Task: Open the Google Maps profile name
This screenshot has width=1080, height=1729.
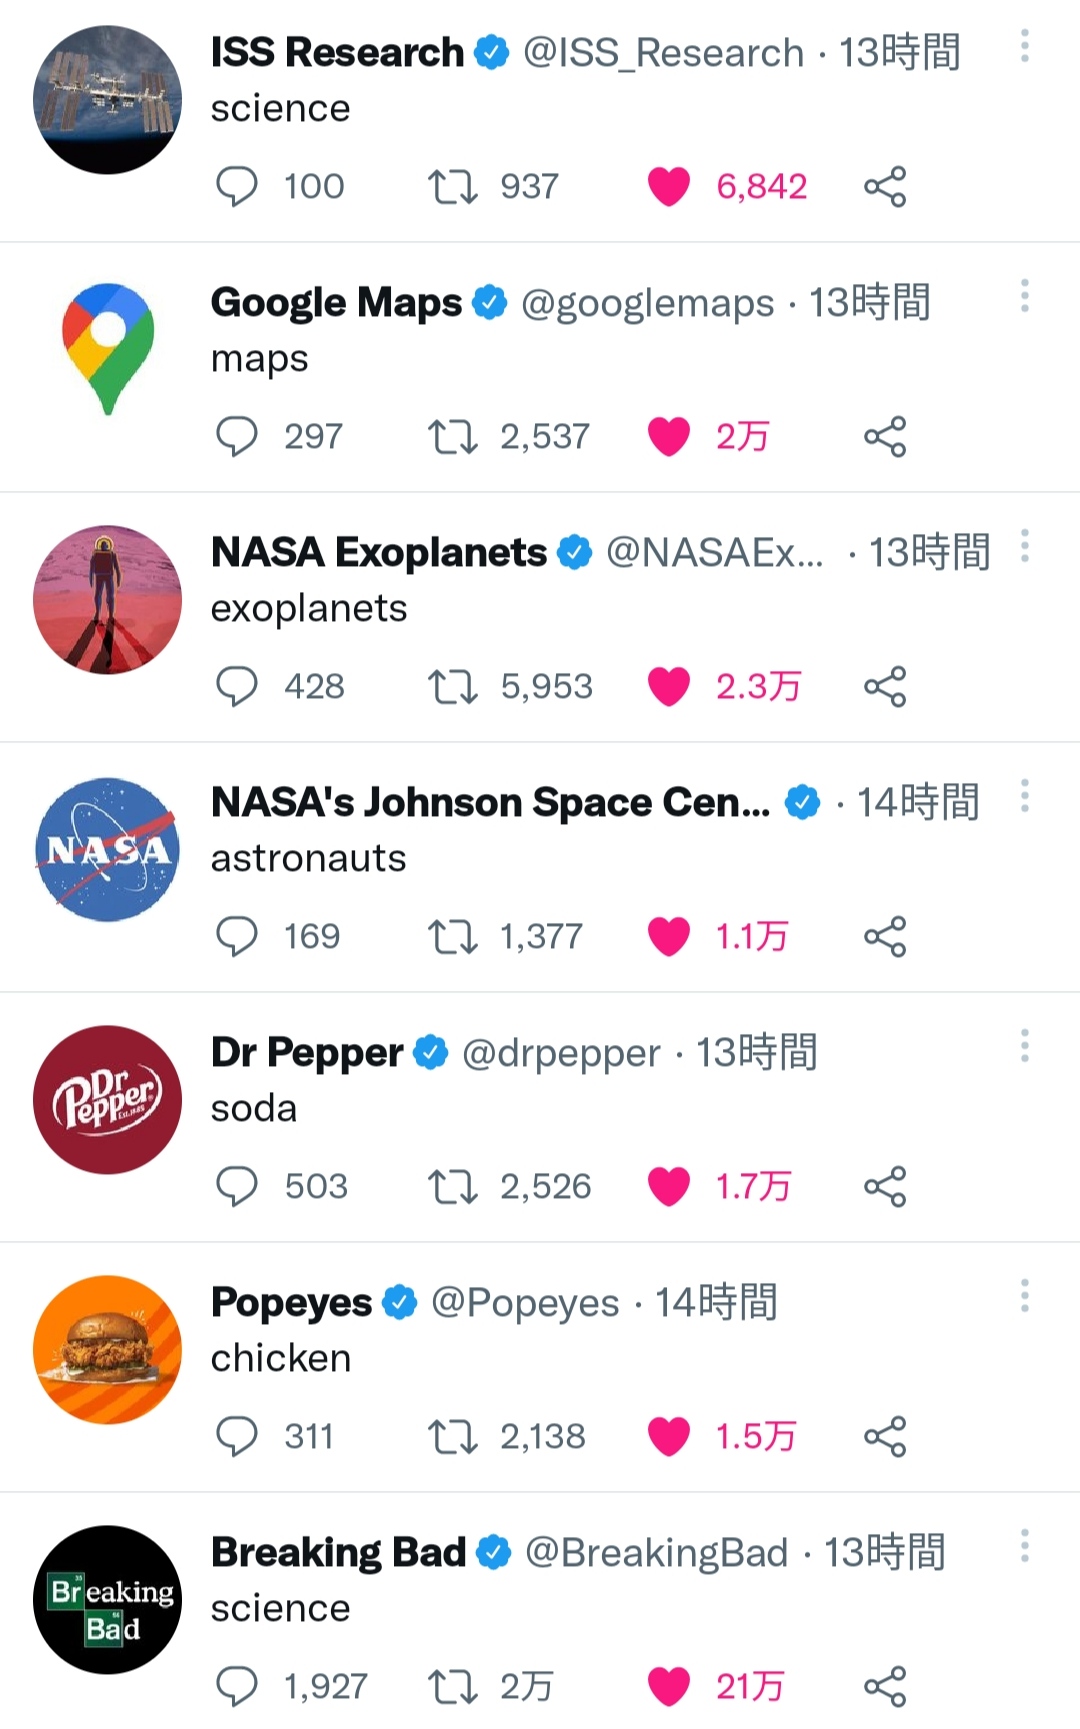Action: 336,303
